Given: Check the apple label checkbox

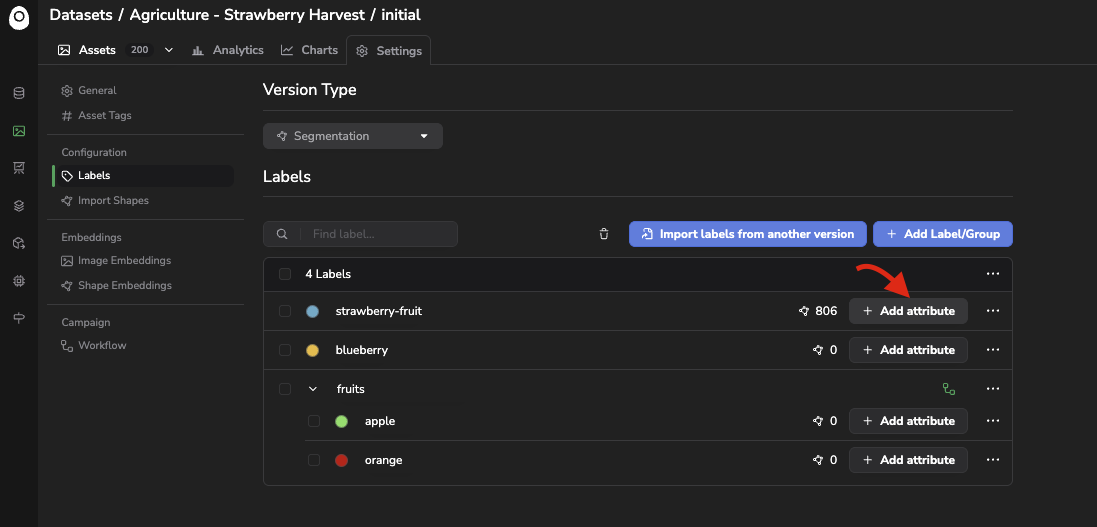Looking at the screenshot, I should [x=314, y=421].
